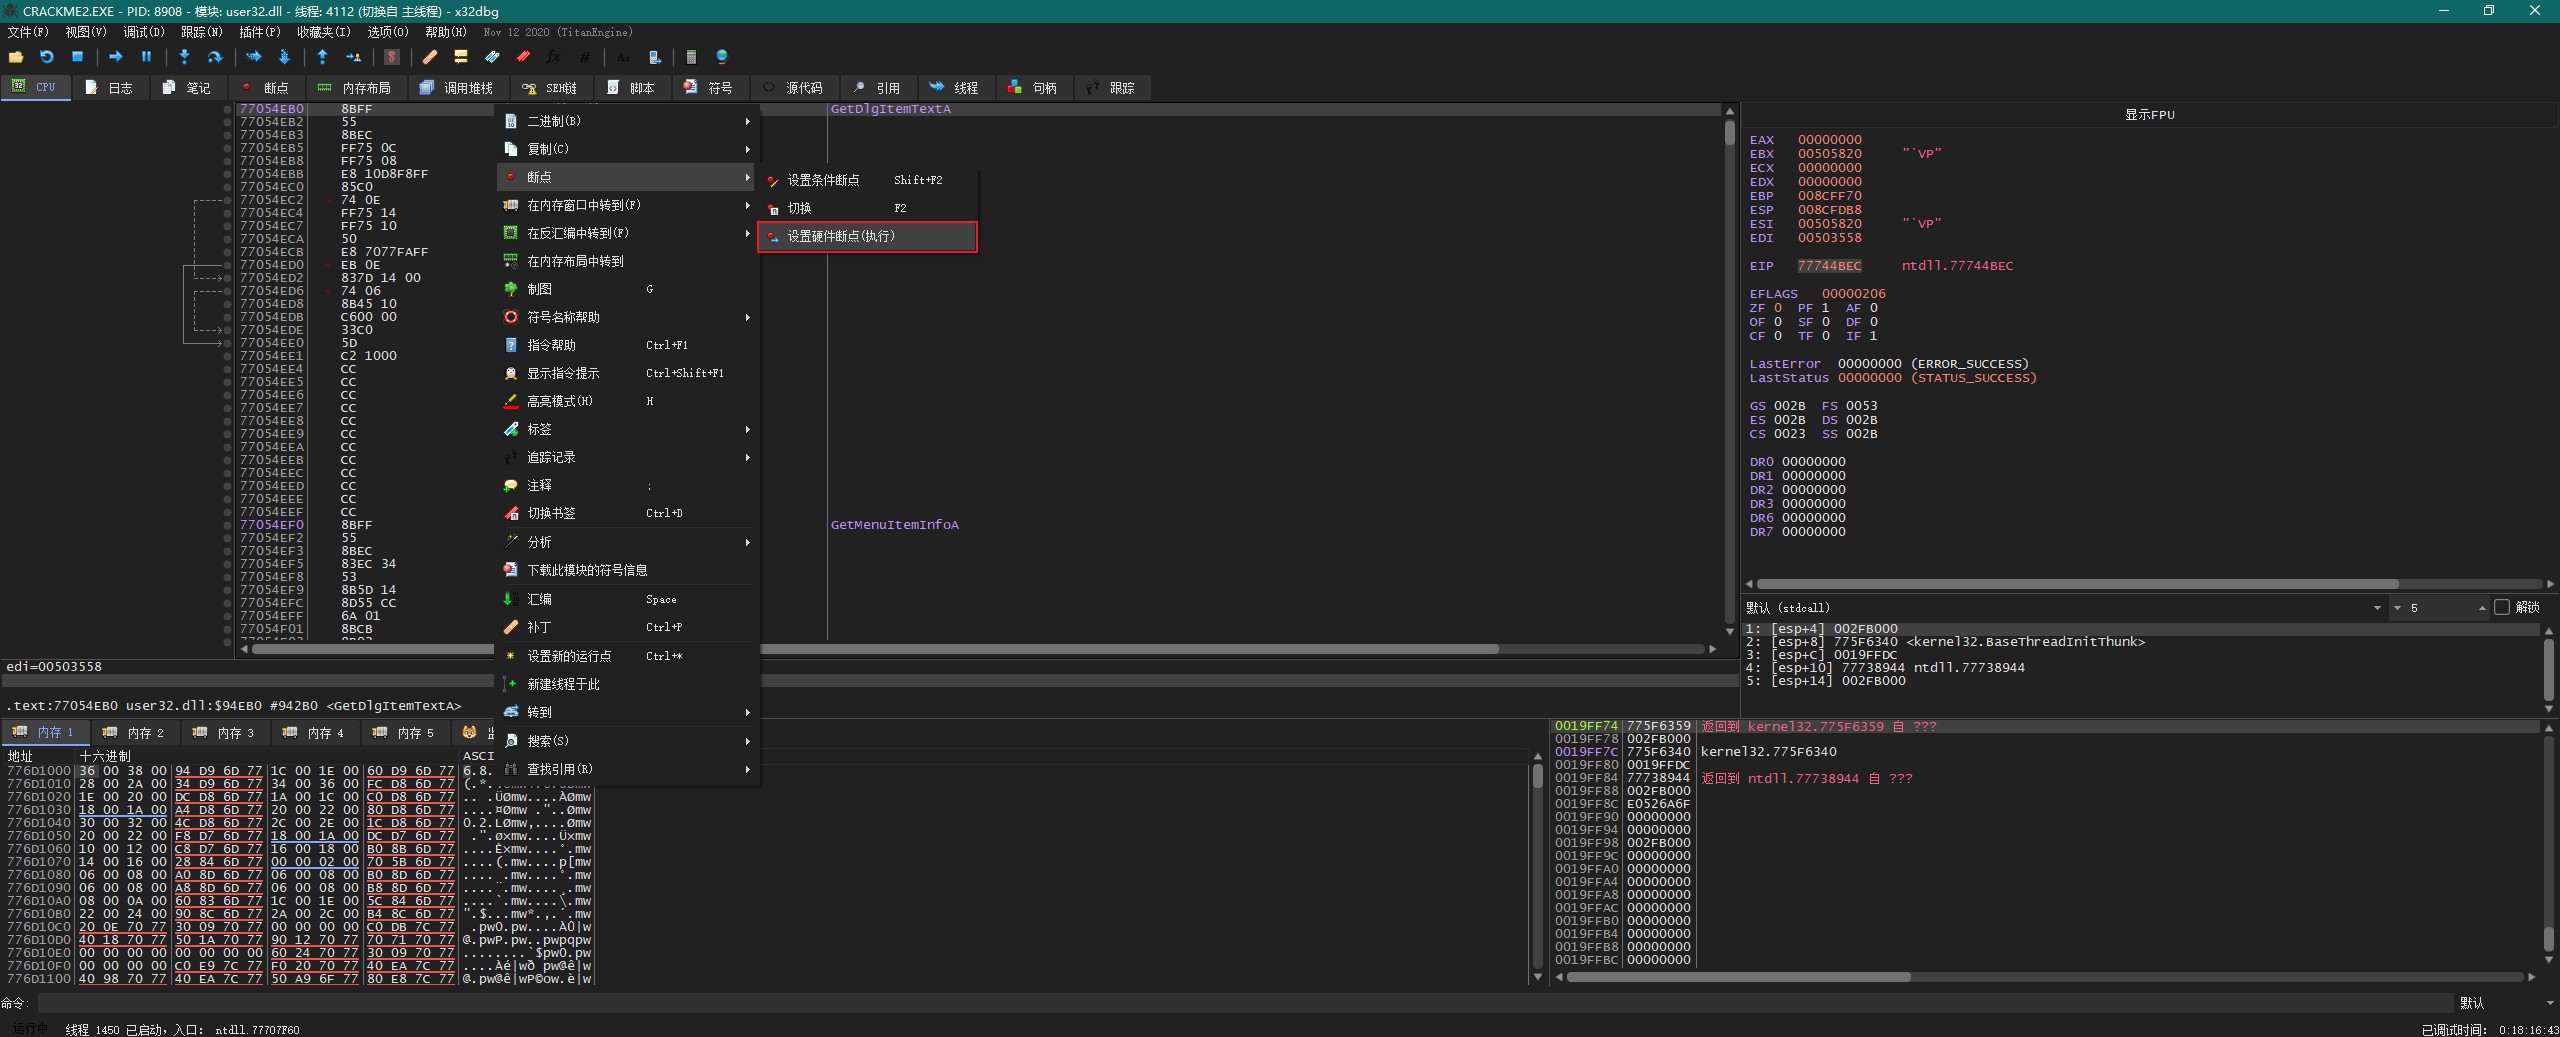Image resolution: width=2560 pixels, height=1037 pixels.
Task: Click the step into icon
Action: pos(184,57)
